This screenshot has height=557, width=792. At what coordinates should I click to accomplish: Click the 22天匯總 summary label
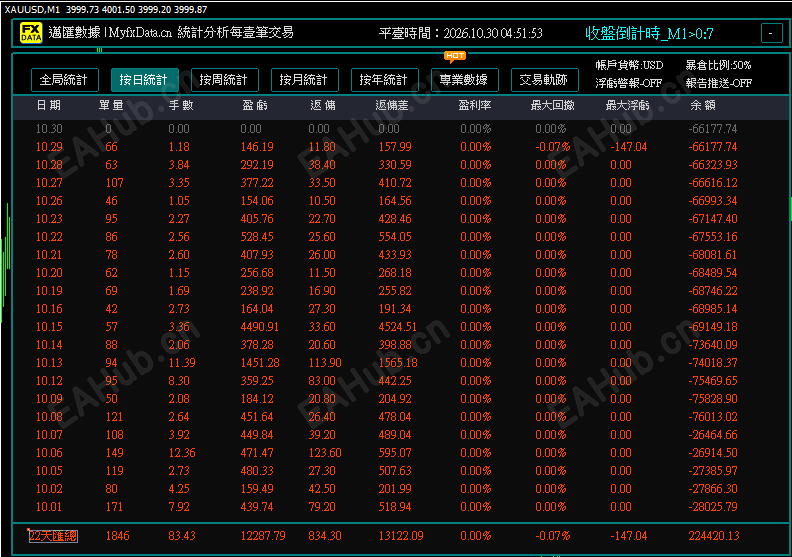53,536
